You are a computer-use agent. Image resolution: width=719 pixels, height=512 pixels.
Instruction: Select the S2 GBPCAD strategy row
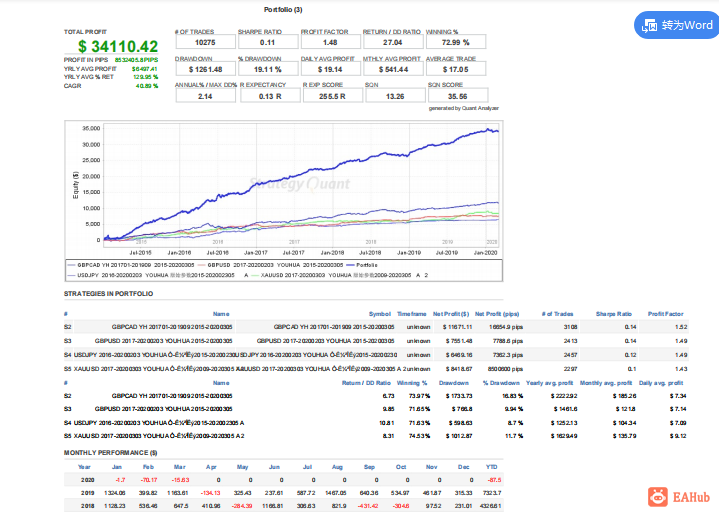point(376,327)
